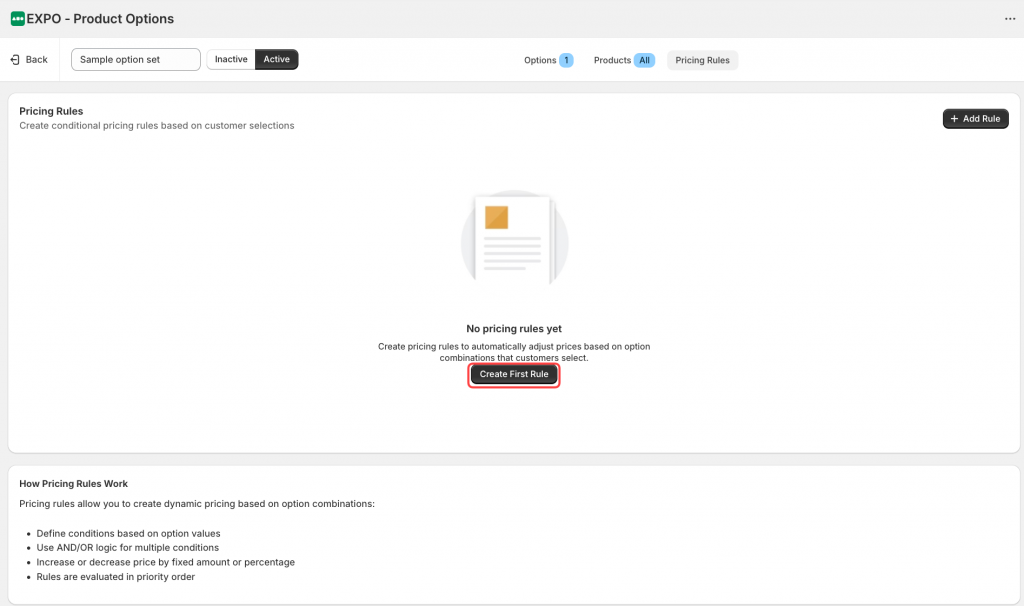The image size is (1024, 606).
Task: Click the back arrow icon next to Back
Action: click(x=12, y=59)
